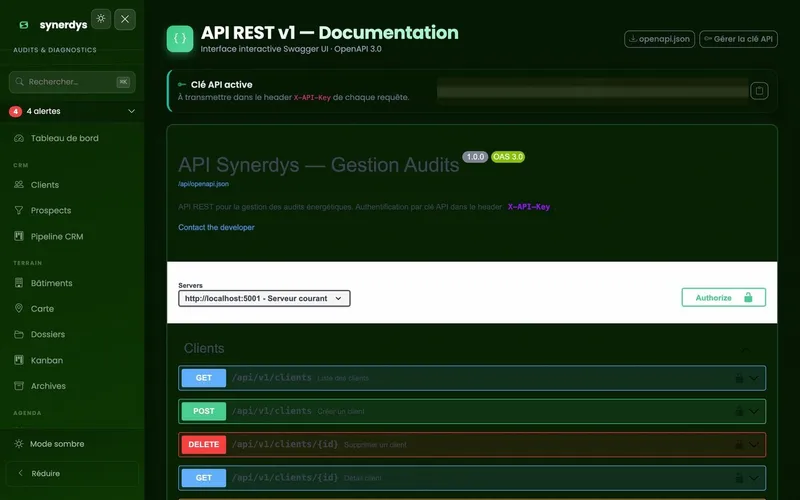Click the Tableau de bord gauge icon

(19, 138)
